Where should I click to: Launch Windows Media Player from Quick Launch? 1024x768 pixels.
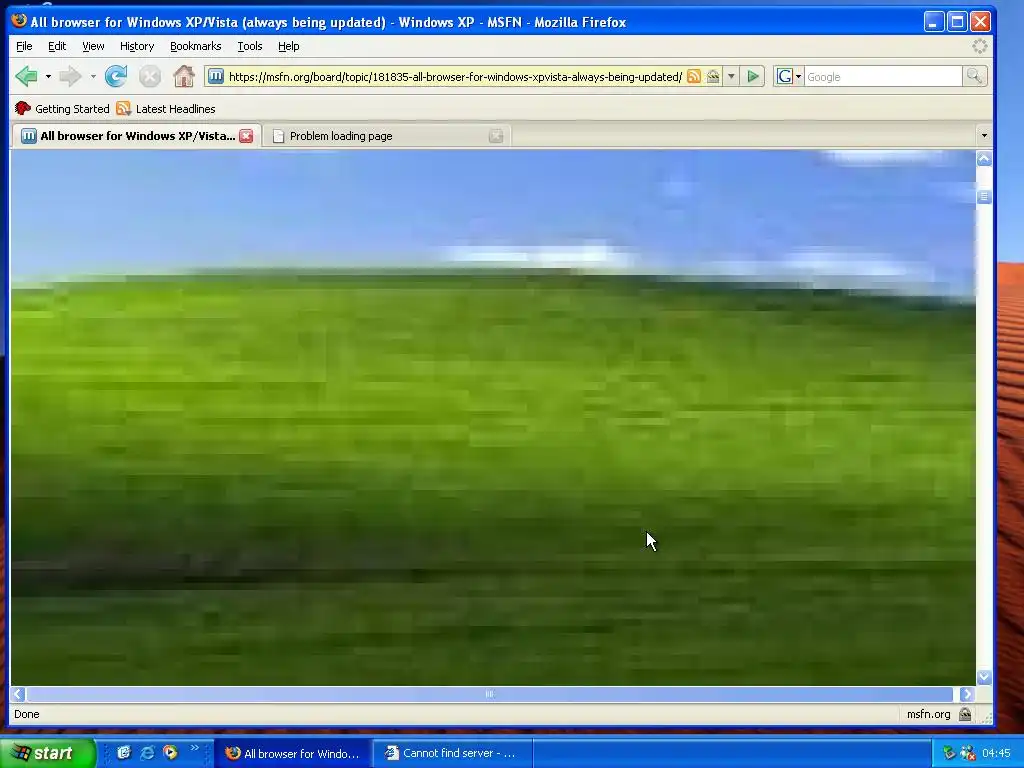pyautogui.click(x=170, y=752)
